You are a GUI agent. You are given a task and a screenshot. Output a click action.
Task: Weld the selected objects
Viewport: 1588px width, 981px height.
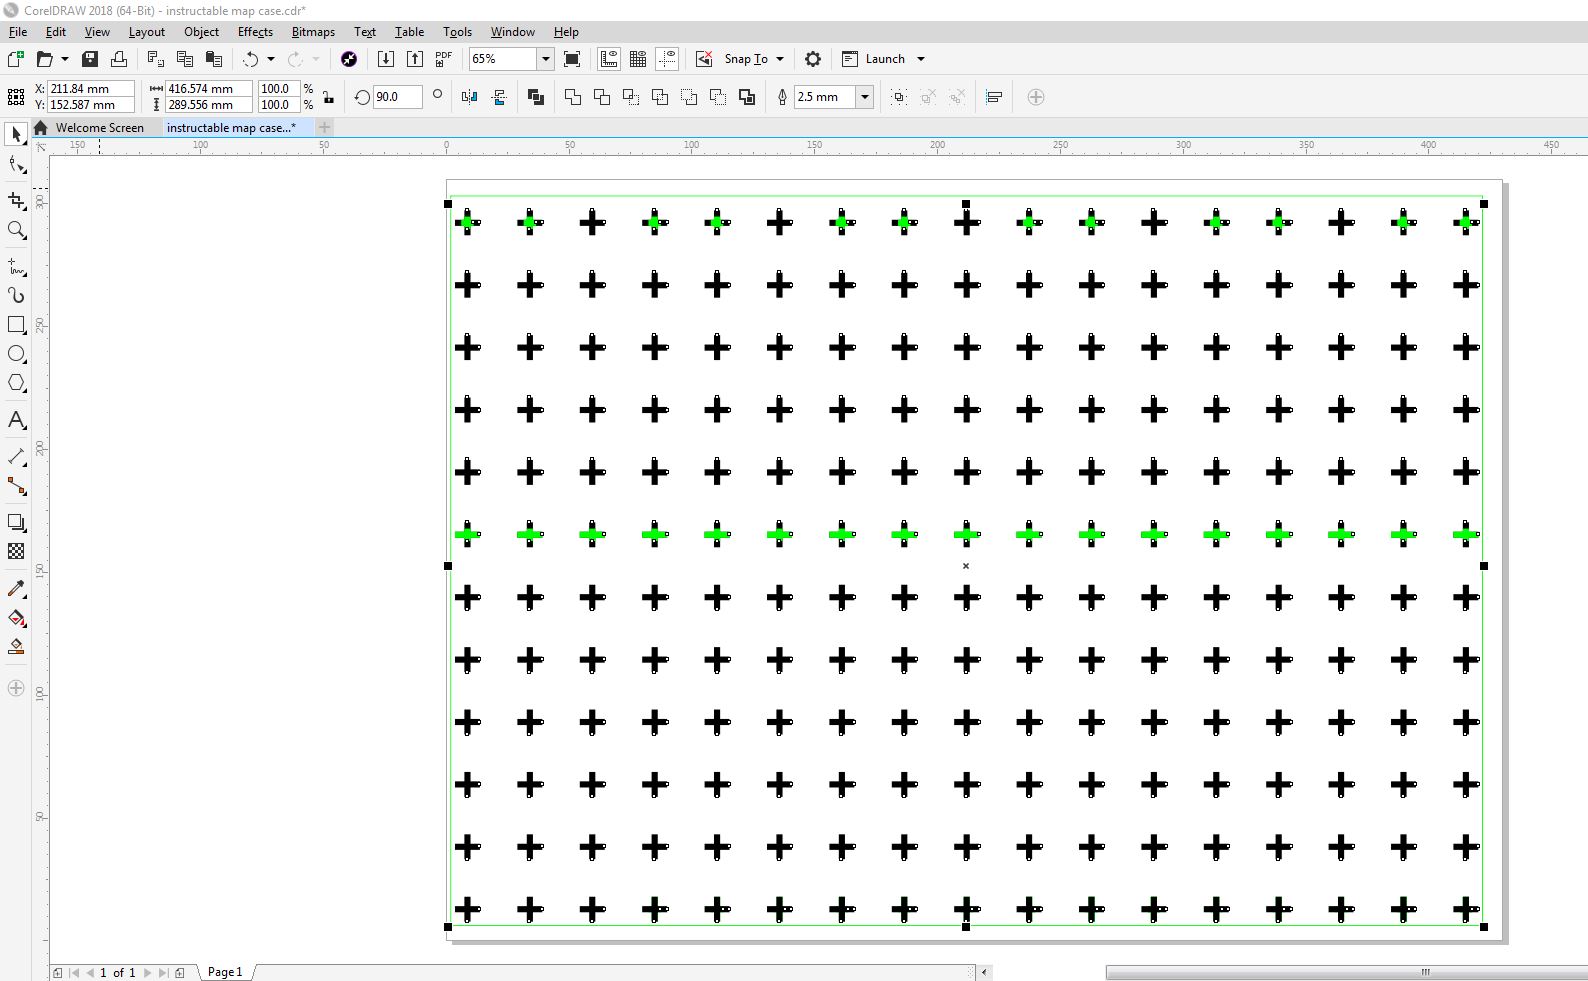(x=573, y=97)
